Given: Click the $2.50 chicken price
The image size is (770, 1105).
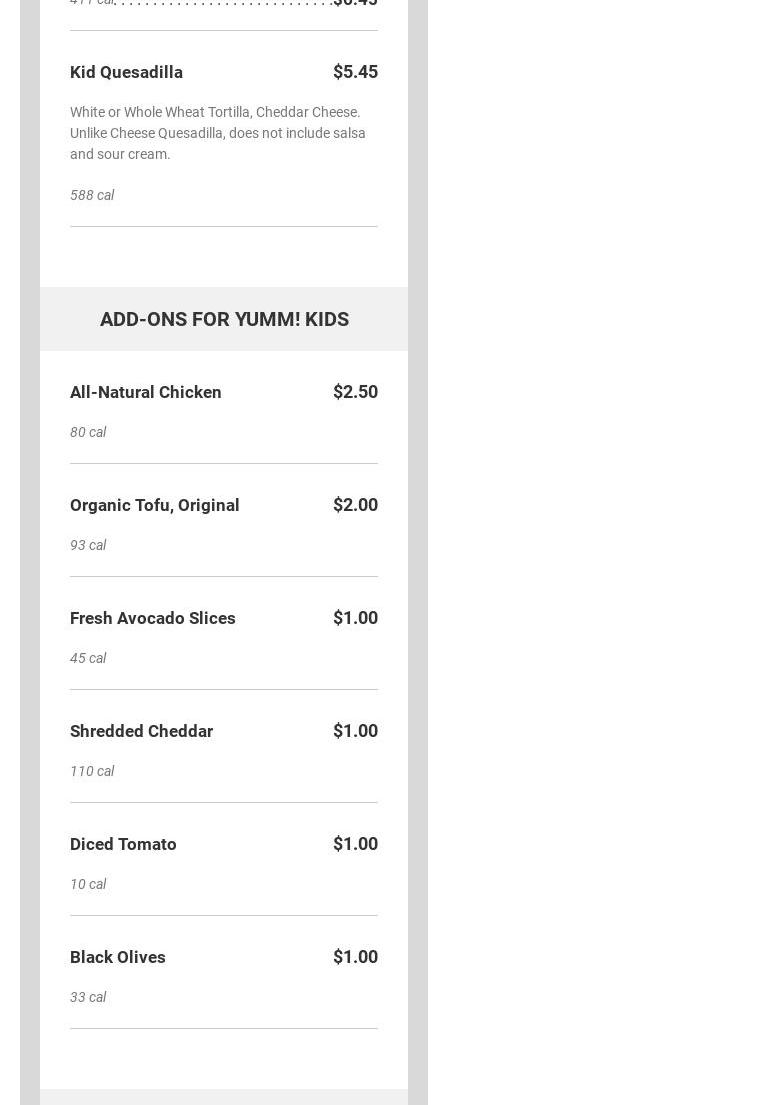Looking at the screenshot, I should [355, 392].
